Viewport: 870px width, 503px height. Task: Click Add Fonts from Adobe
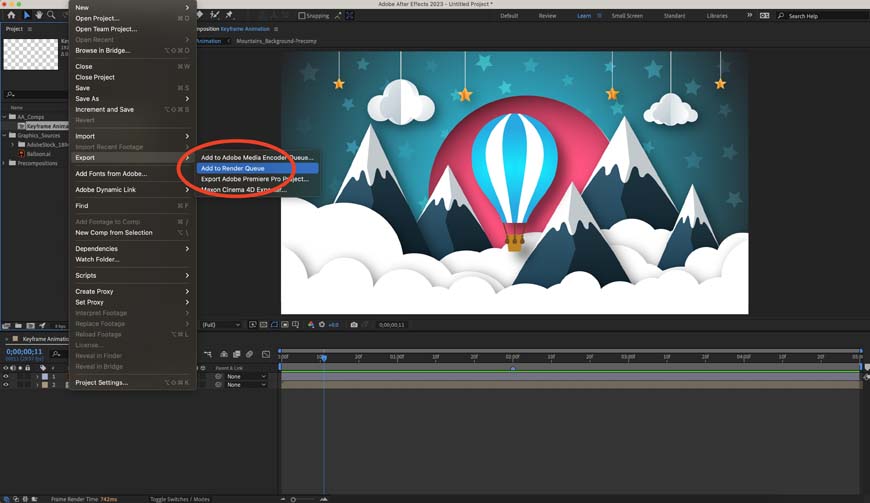tap(132, 174)
